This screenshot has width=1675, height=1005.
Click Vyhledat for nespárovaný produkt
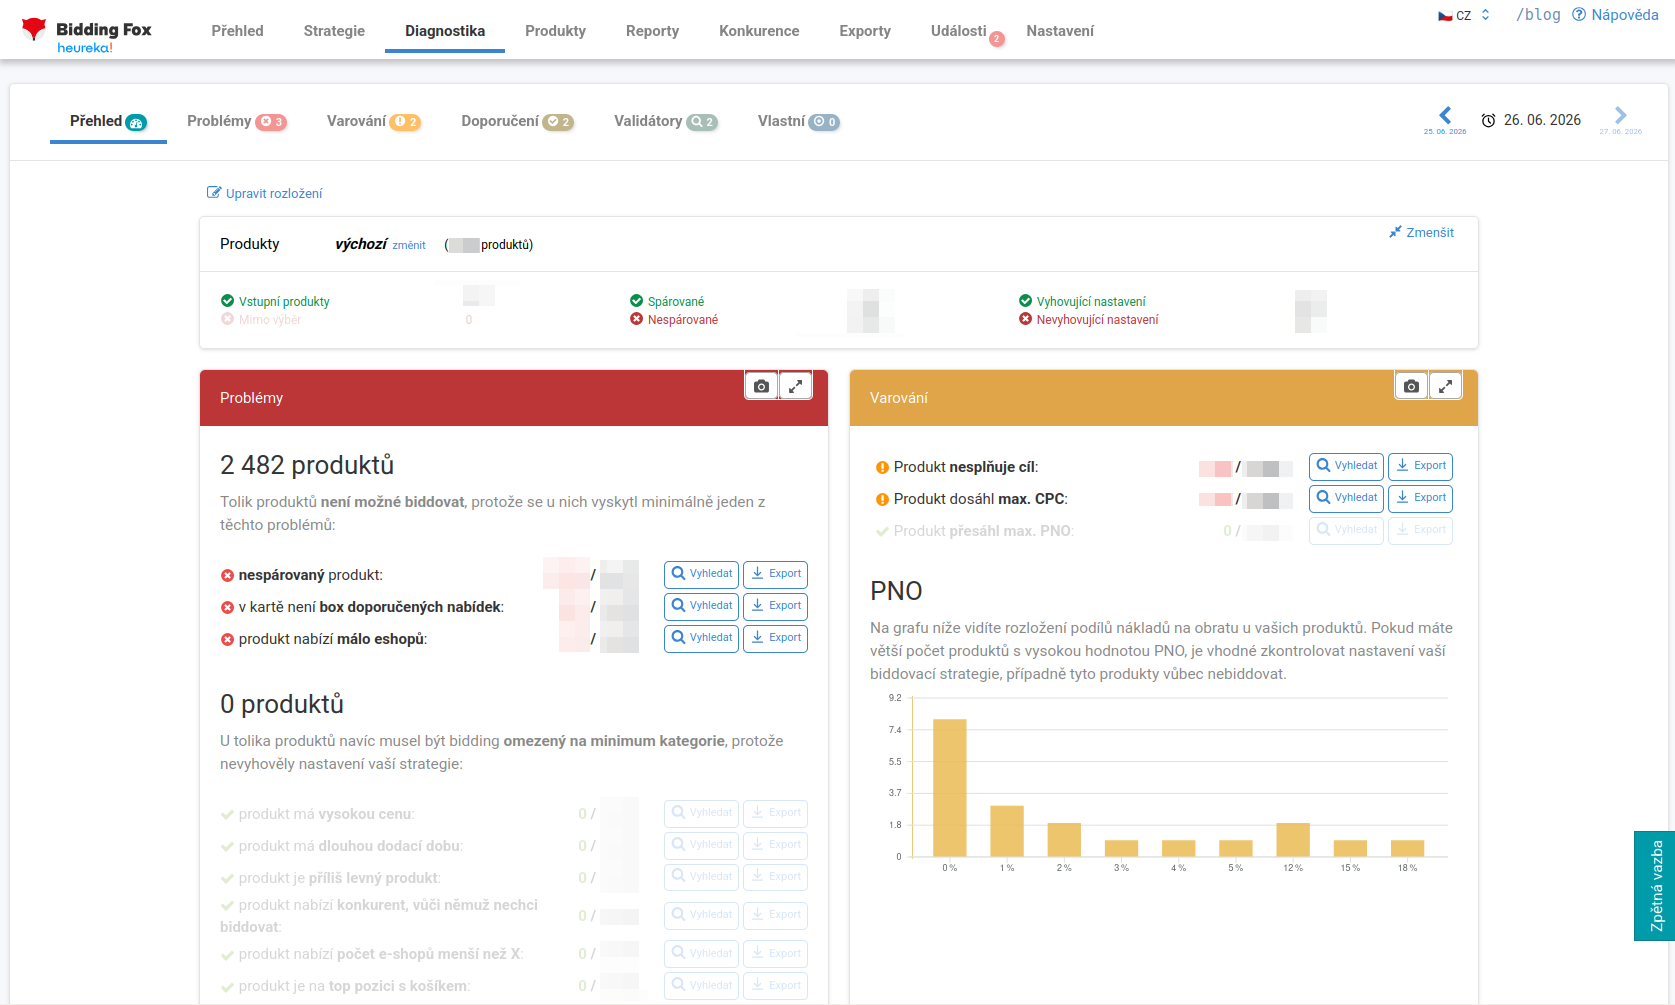click(701, 574)
